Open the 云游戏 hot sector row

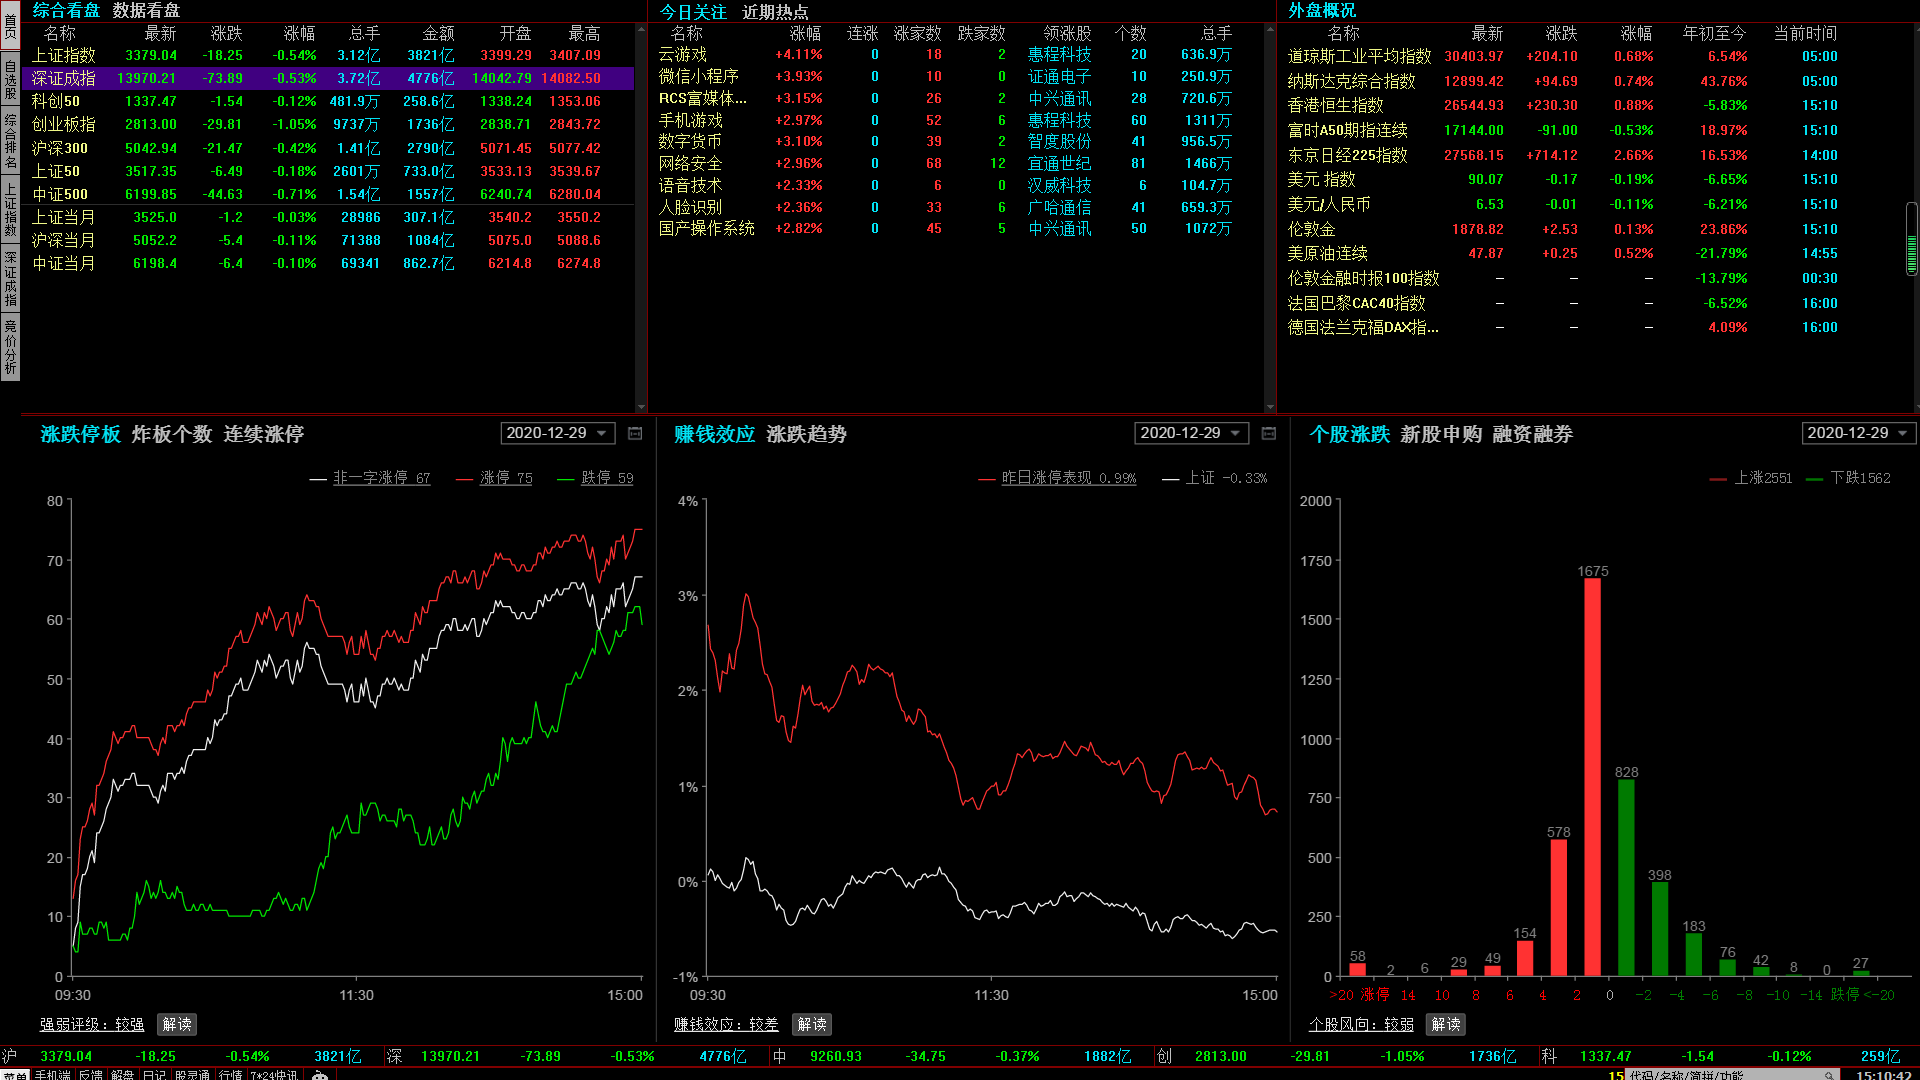(x=955, y=54)
